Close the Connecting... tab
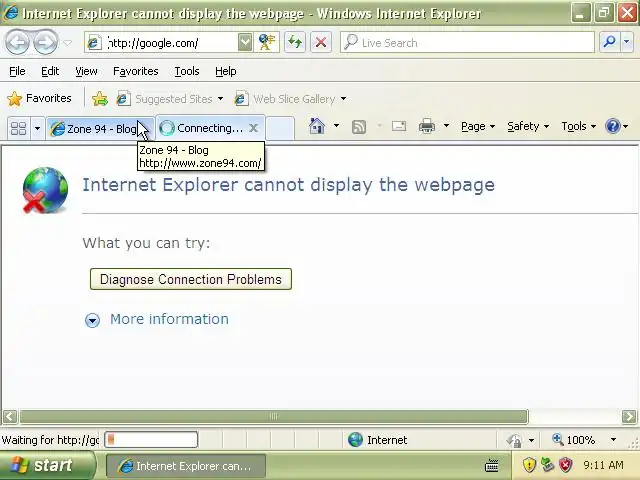 click(x=253, y=128)
